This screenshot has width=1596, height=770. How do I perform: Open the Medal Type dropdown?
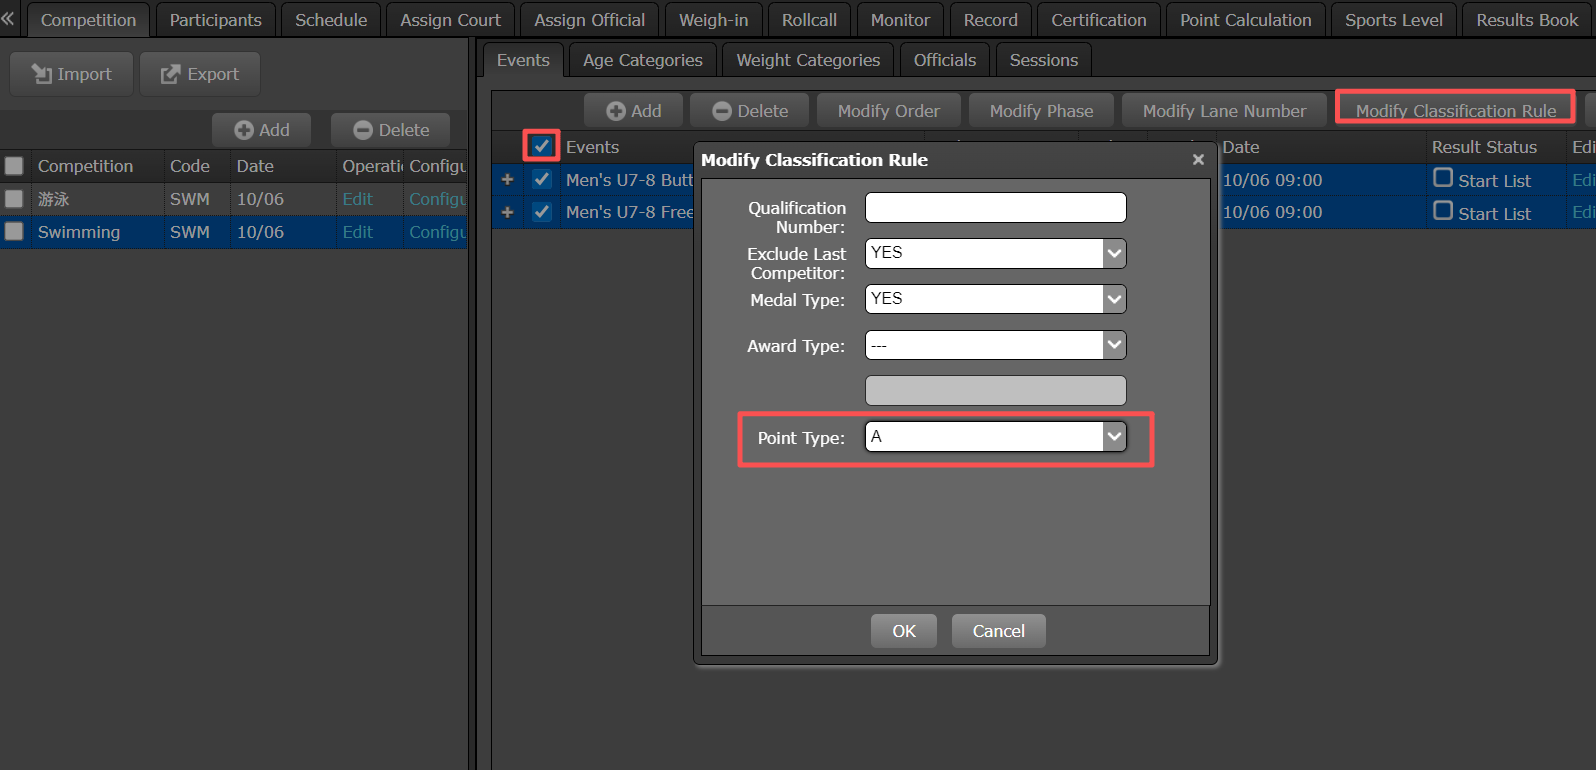(1114, 299)
